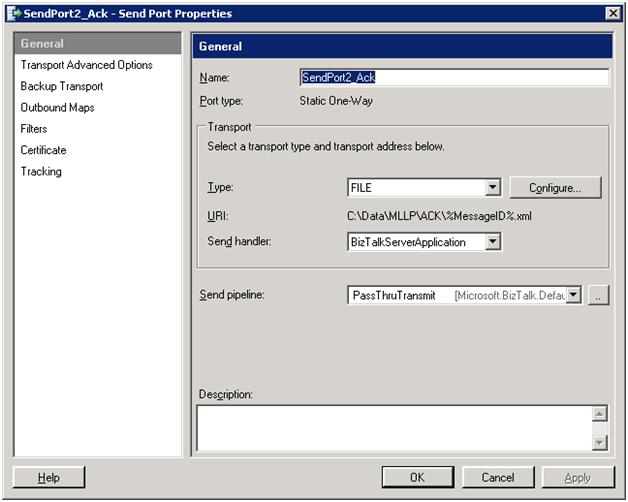
Task: Open the Send pipeline dropdown arrow
Action: [574, 295]
